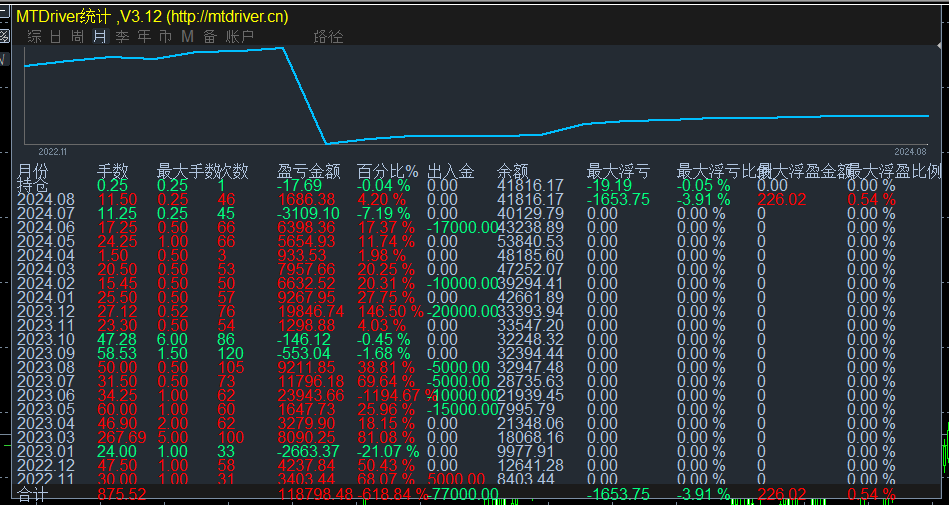This screenshot has height=505, width=949.
Task: Click balance 53840.53 in the 2024.05 row
Action: click(x=531, y=241)
